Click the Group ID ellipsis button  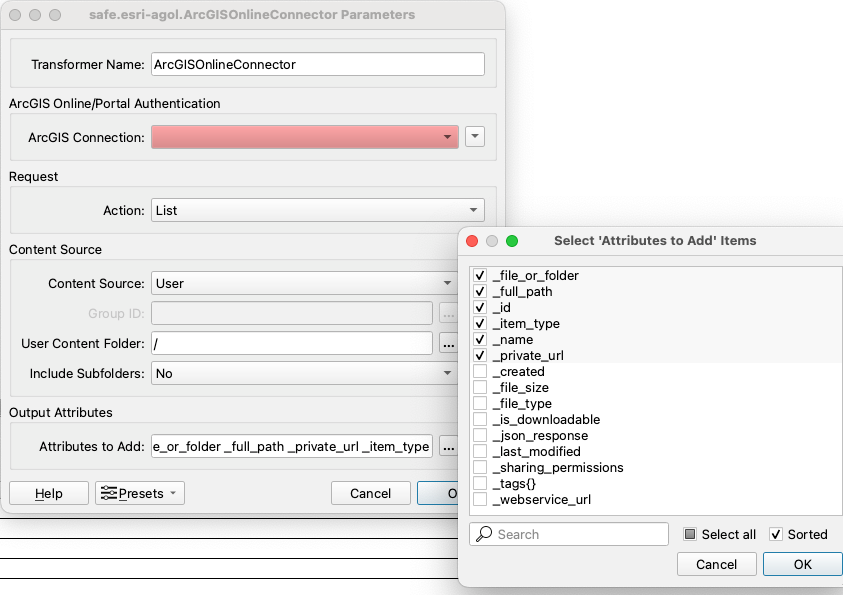click(448, 313)
